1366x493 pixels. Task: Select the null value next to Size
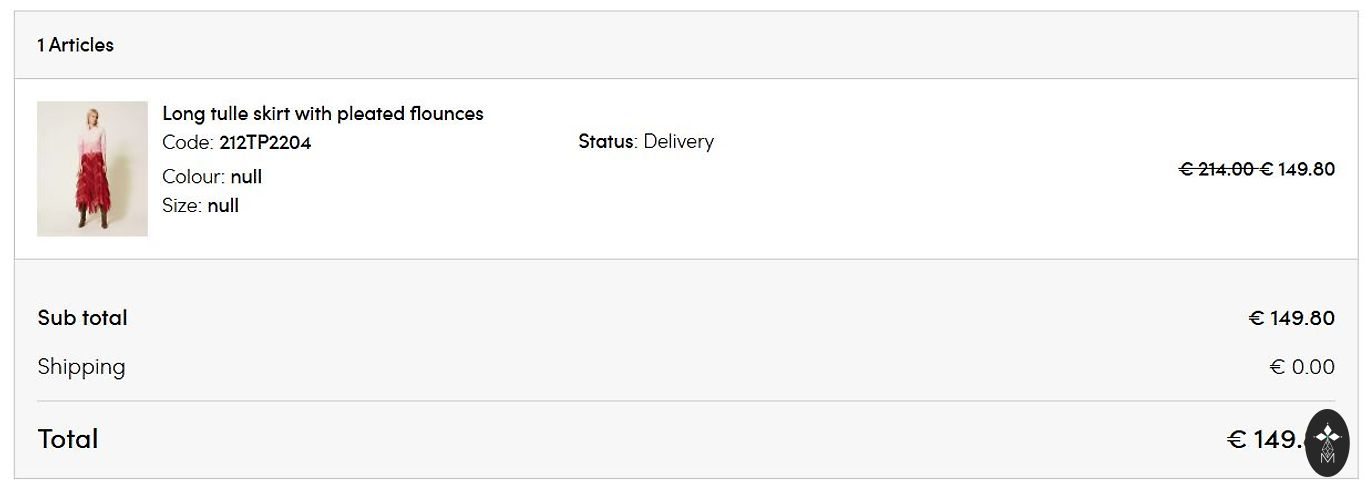pos(223,206)
